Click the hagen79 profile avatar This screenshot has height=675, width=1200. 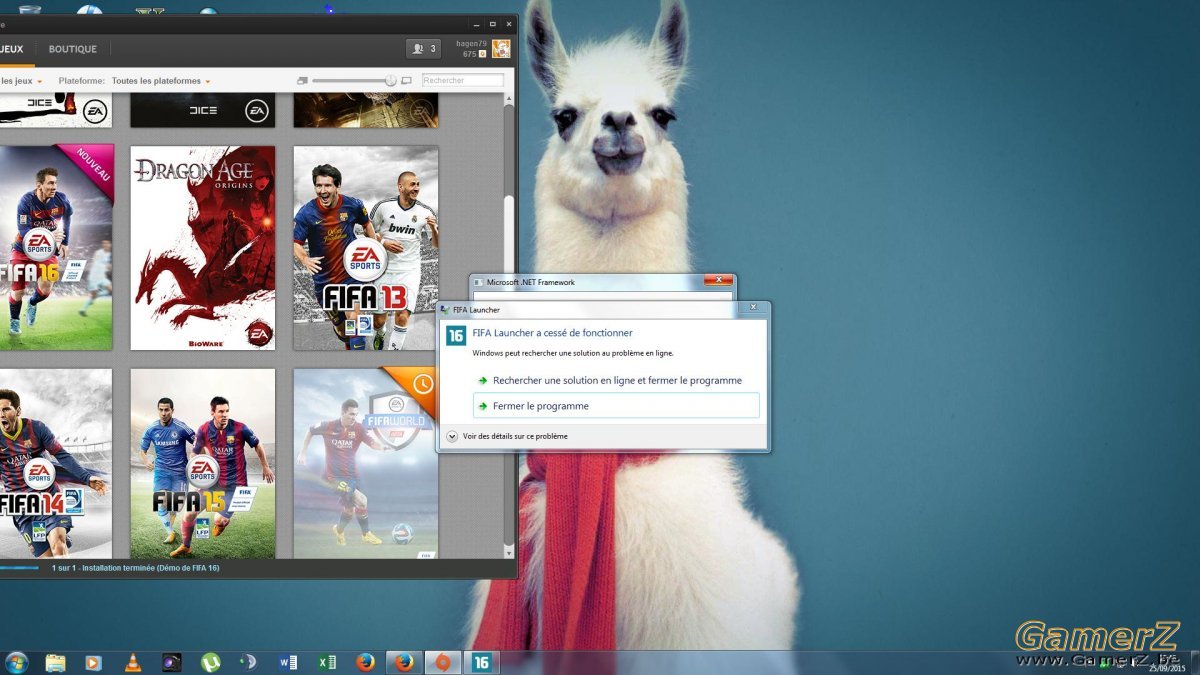tap(501, 49)
